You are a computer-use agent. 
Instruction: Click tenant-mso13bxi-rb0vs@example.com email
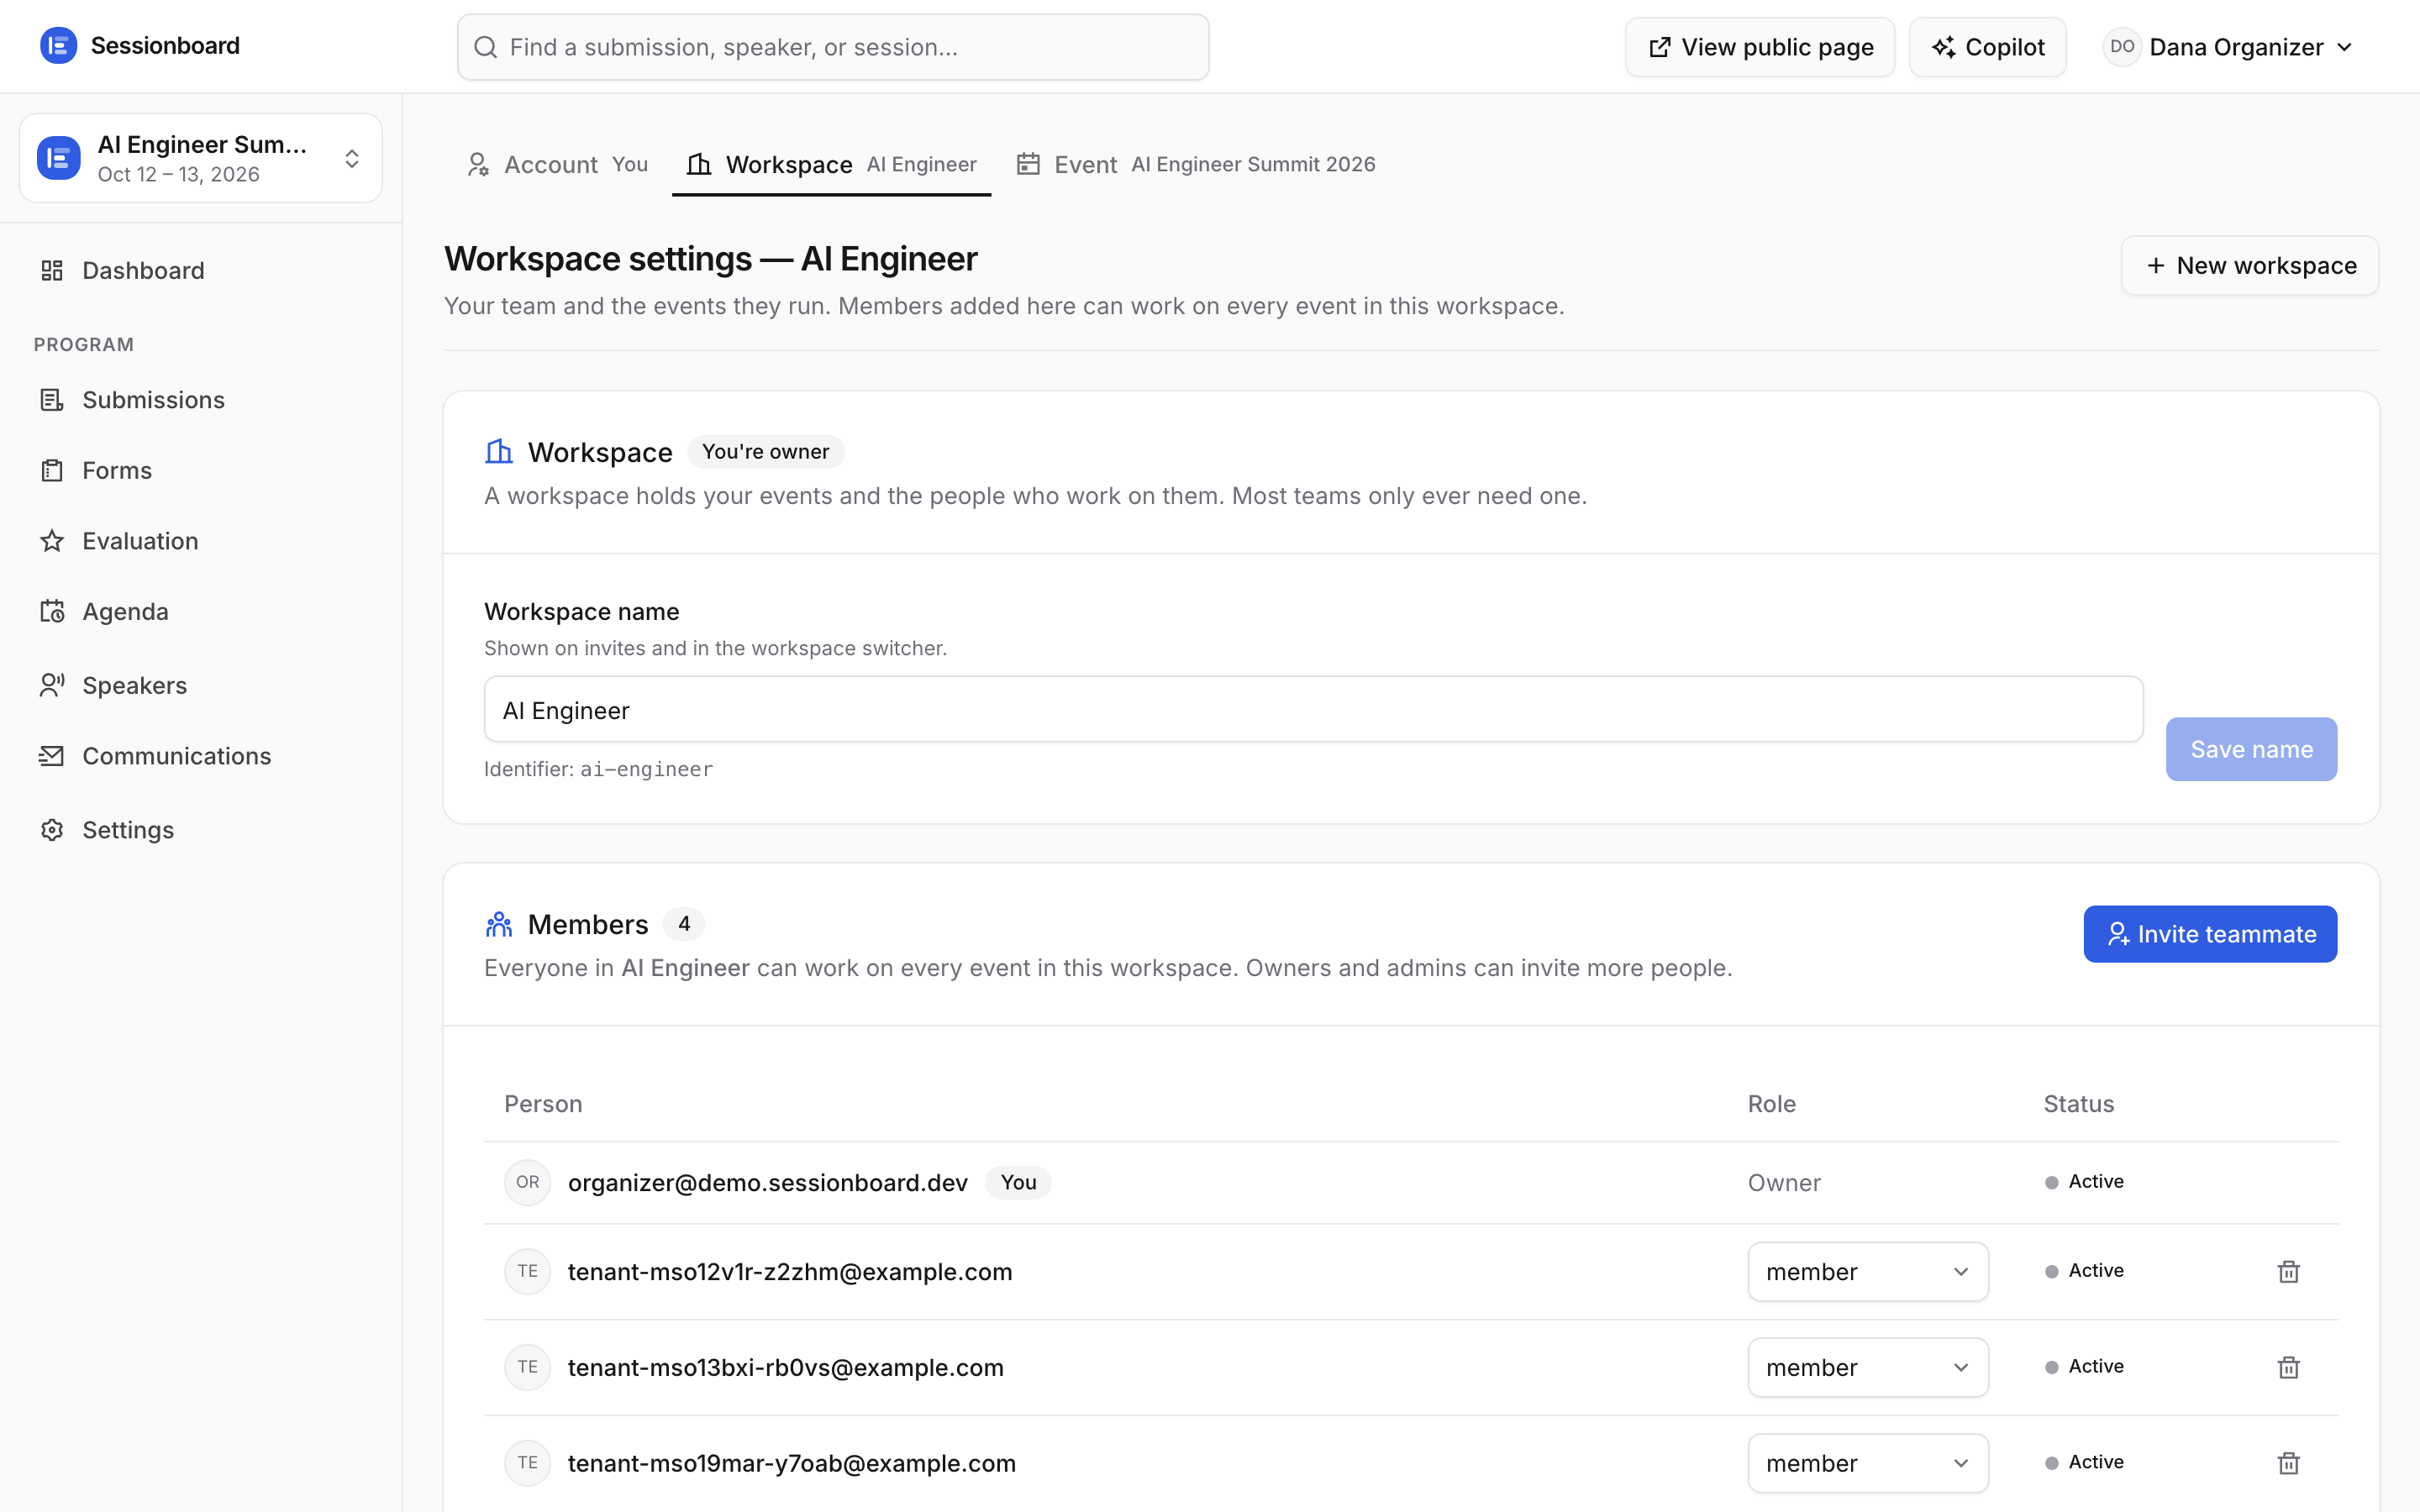[x=786, y=1367]
